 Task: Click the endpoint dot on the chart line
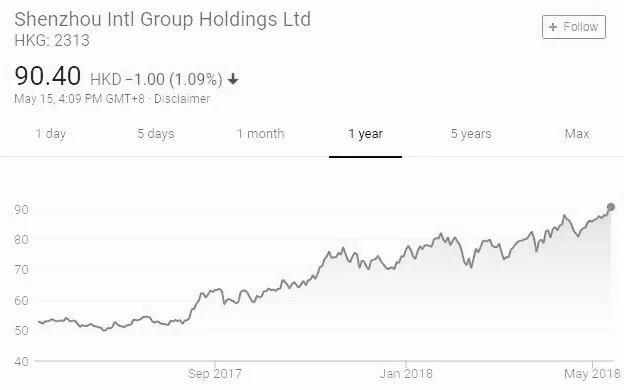coord(611,207)
